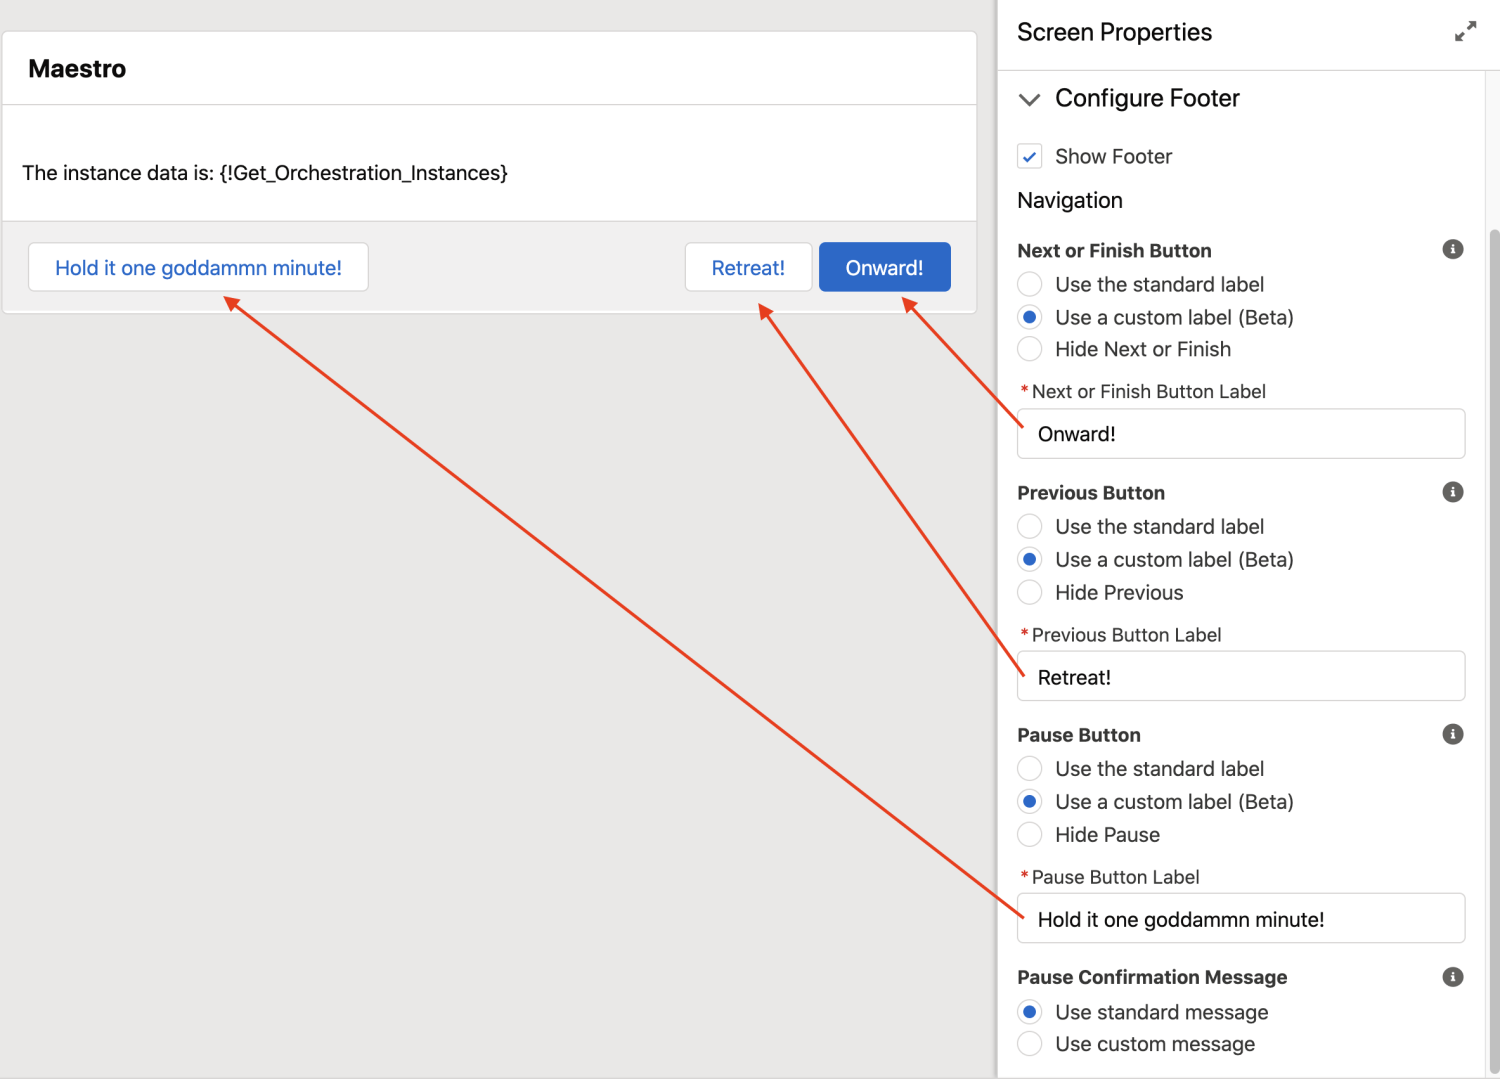Image resolution: width=1500 pixels, height=1079 pixels.
Task: Click the Retreat! button in preview
Action: (x=748, y=268)
